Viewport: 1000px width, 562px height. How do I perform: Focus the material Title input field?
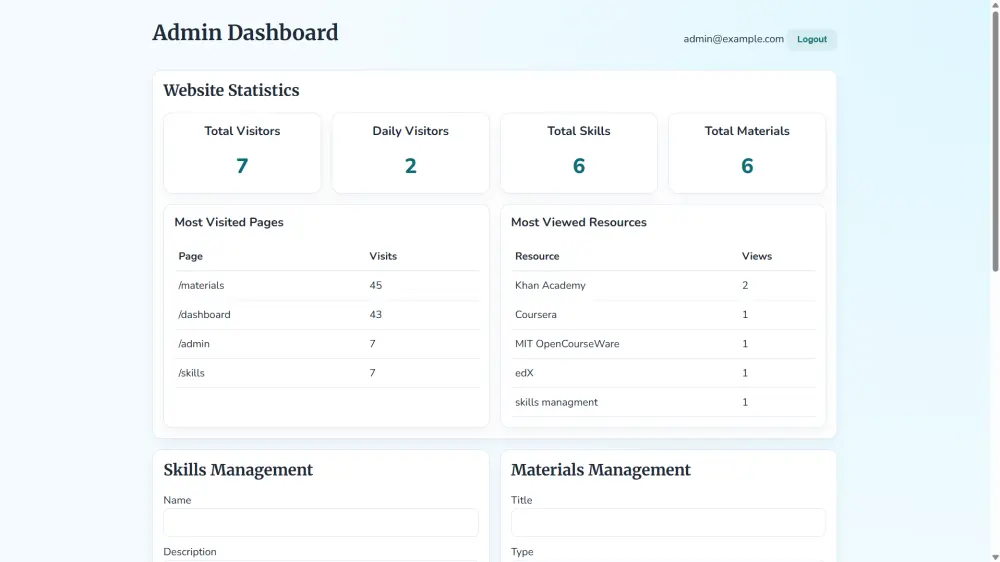click(668, 523)
